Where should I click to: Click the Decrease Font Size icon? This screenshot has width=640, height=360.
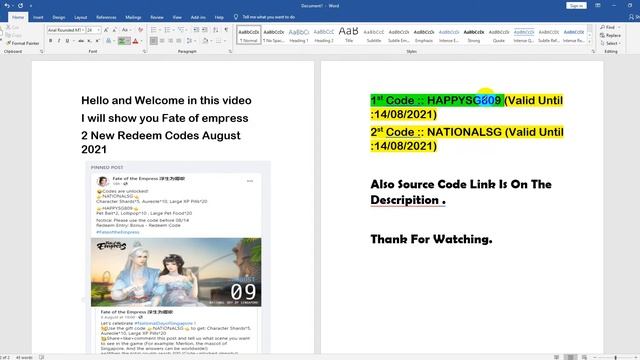click(x=115, y=30)
